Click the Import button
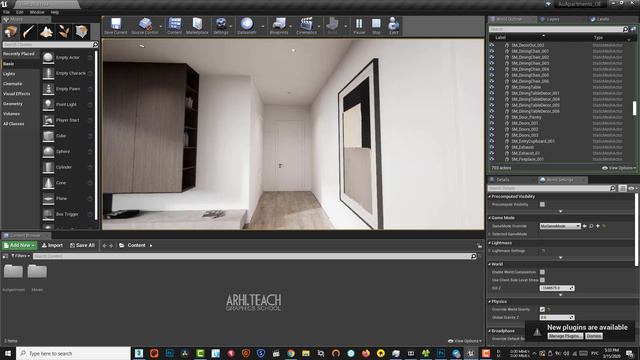This screenshot has height=360, width=640. coord(52,245)
